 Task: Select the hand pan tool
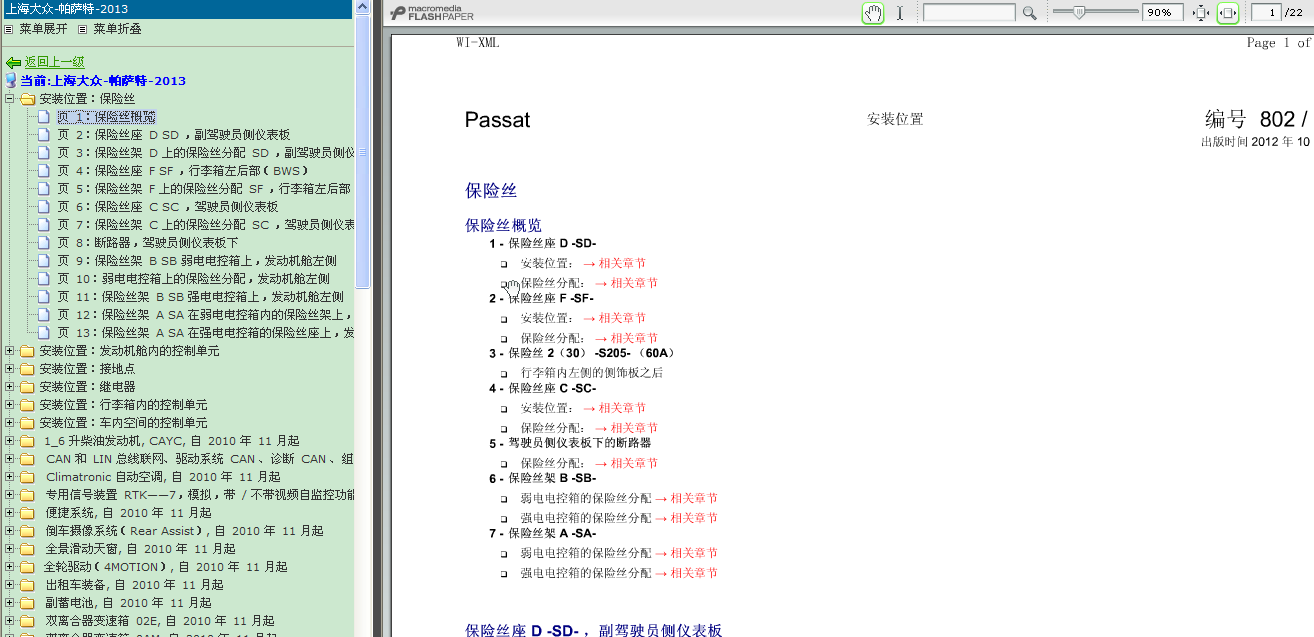click(873, 13)
